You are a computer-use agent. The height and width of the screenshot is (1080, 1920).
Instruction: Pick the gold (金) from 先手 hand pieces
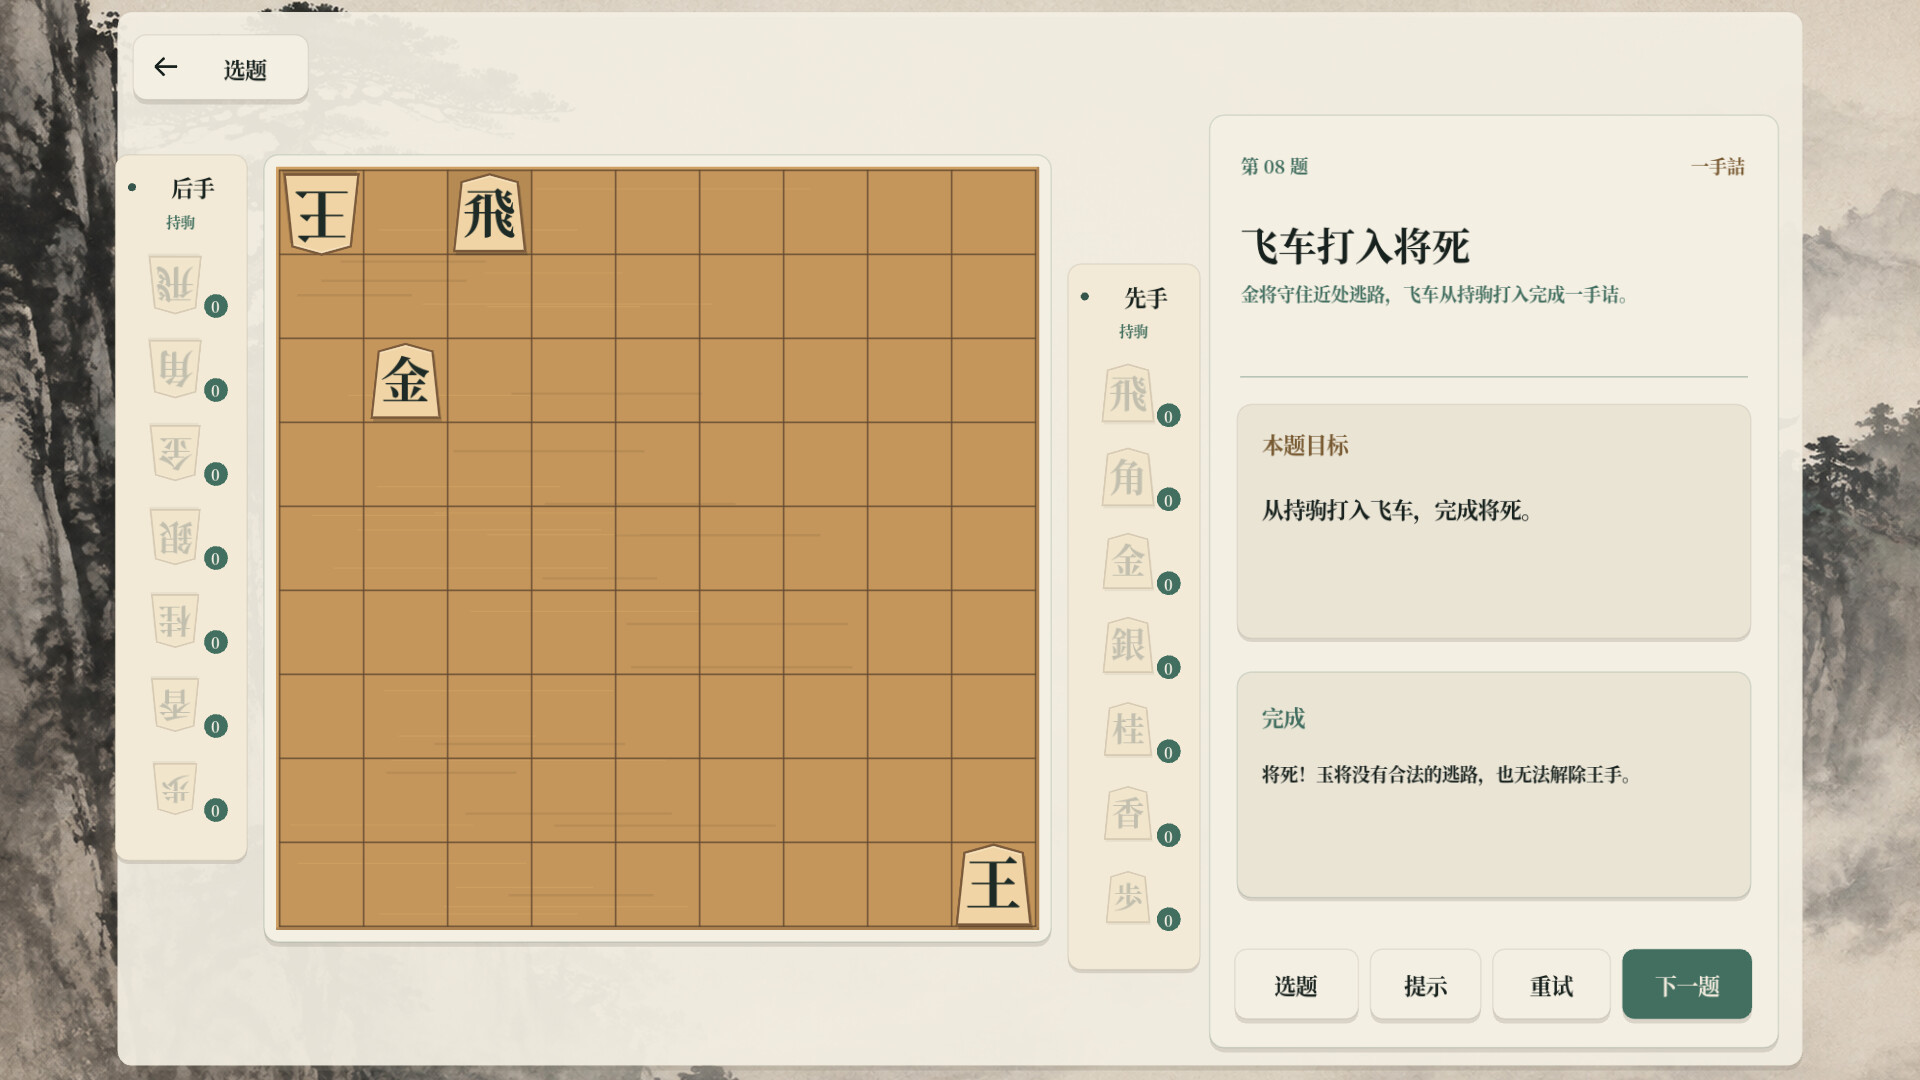pyautogui.click(x=1128, y=562)
